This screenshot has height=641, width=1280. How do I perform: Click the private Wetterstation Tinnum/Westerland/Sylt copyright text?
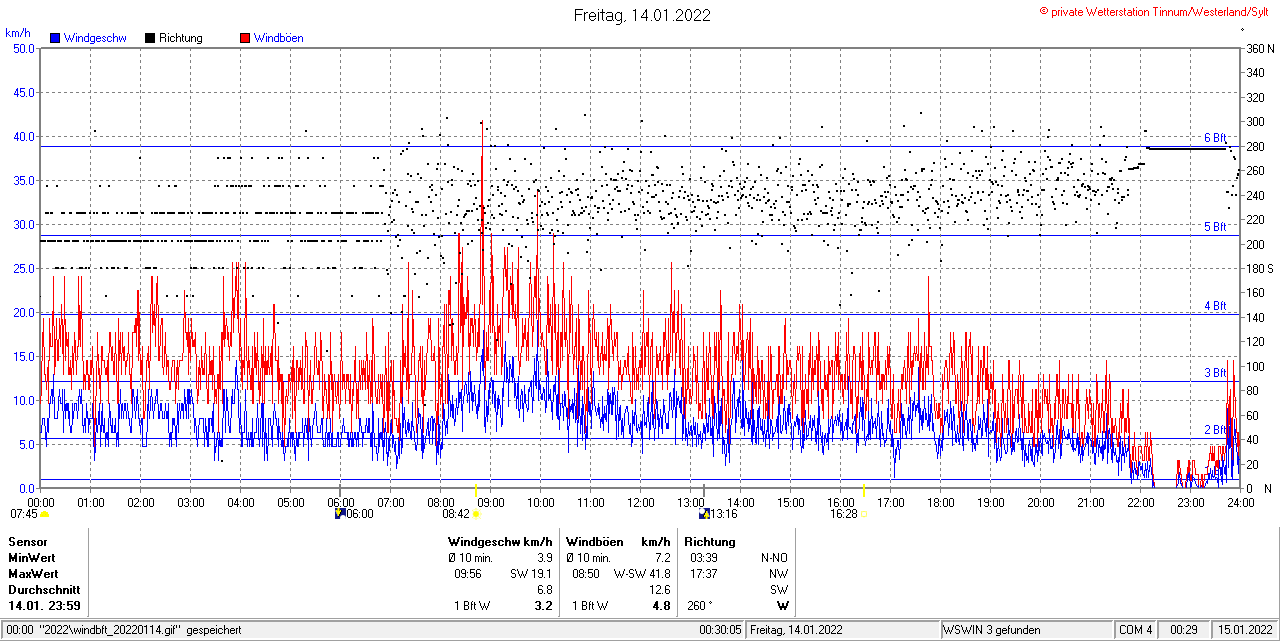1156,10
